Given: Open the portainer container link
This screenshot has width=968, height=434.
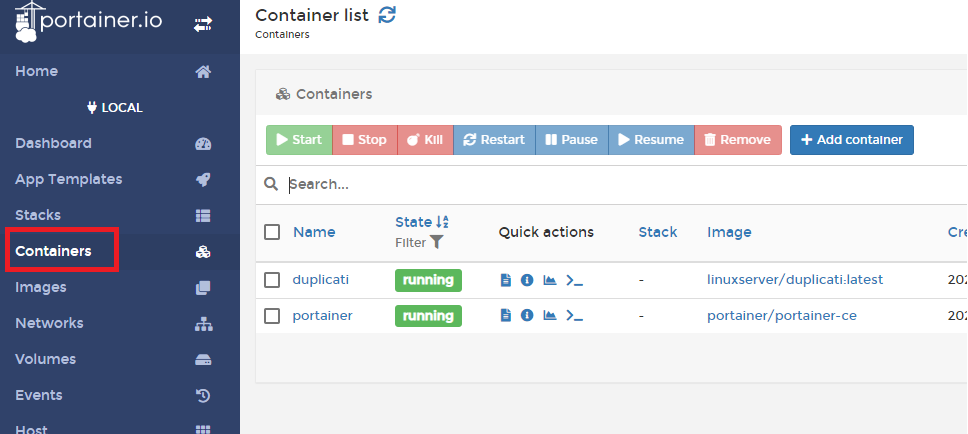Looking at the screenshot, I should [x=322, y=316].
